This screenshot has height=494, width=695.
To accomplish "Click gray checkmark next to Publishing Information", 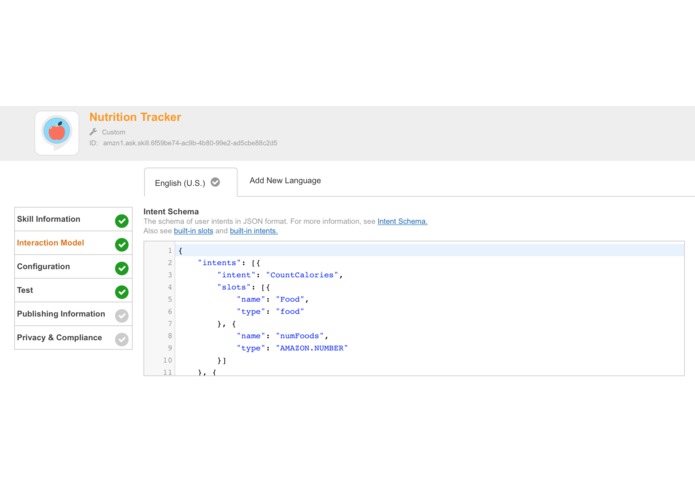I will pyautogui.click(x=122, y=315).
